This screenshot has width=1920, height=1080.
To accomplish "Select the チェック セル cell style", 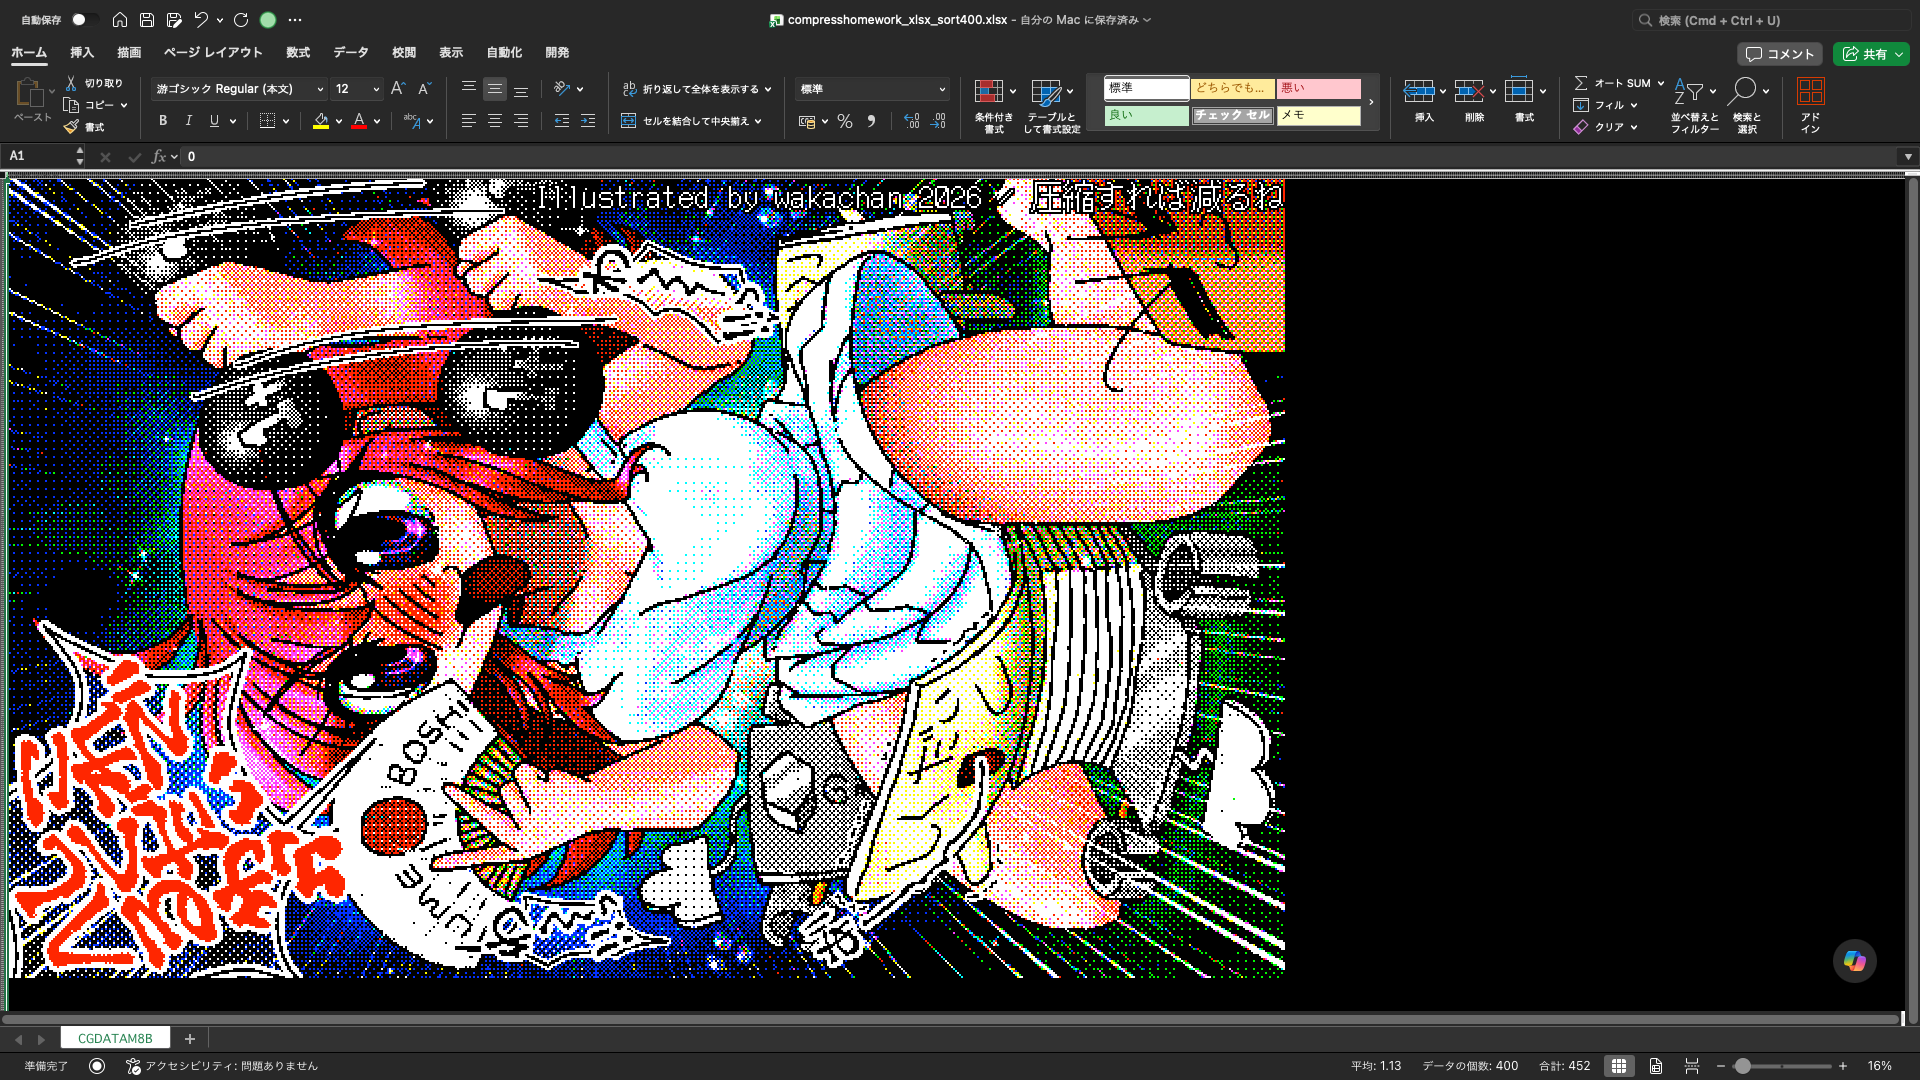I will [1233, 115].
